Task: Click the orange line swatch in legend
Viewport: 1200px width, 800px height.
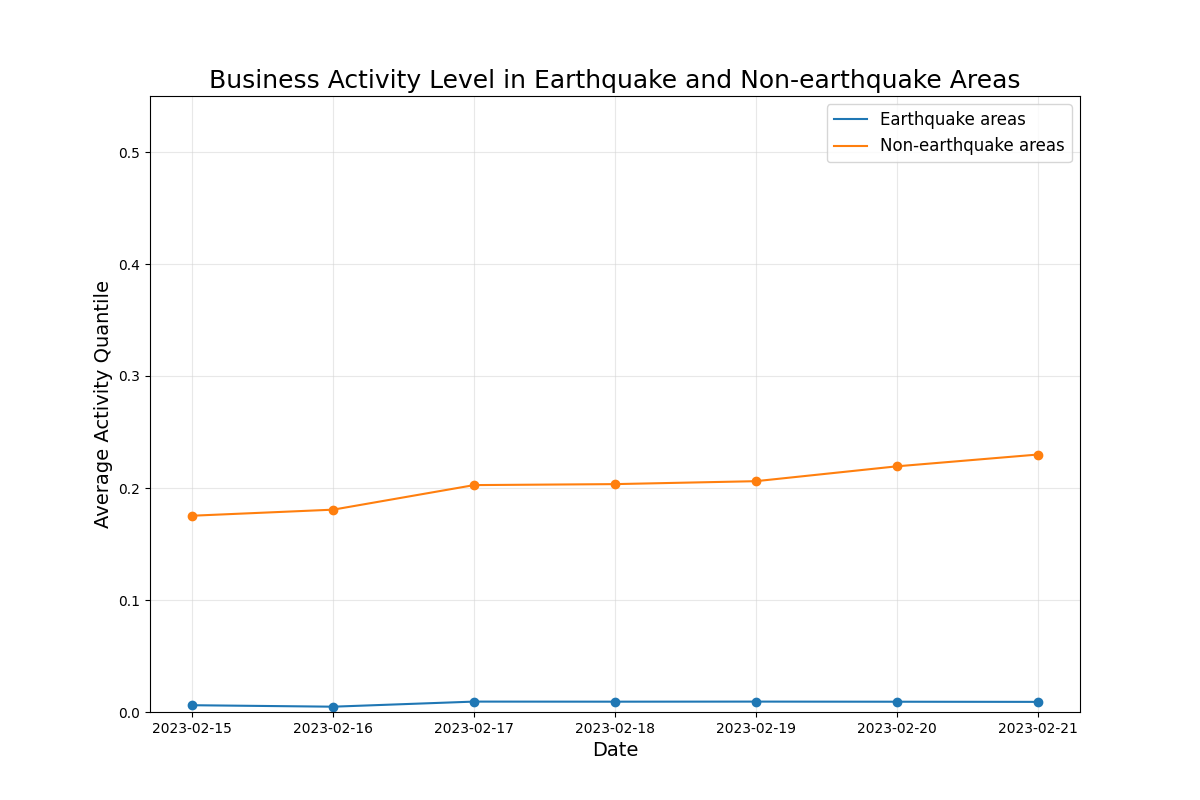Action: (850, 146)
